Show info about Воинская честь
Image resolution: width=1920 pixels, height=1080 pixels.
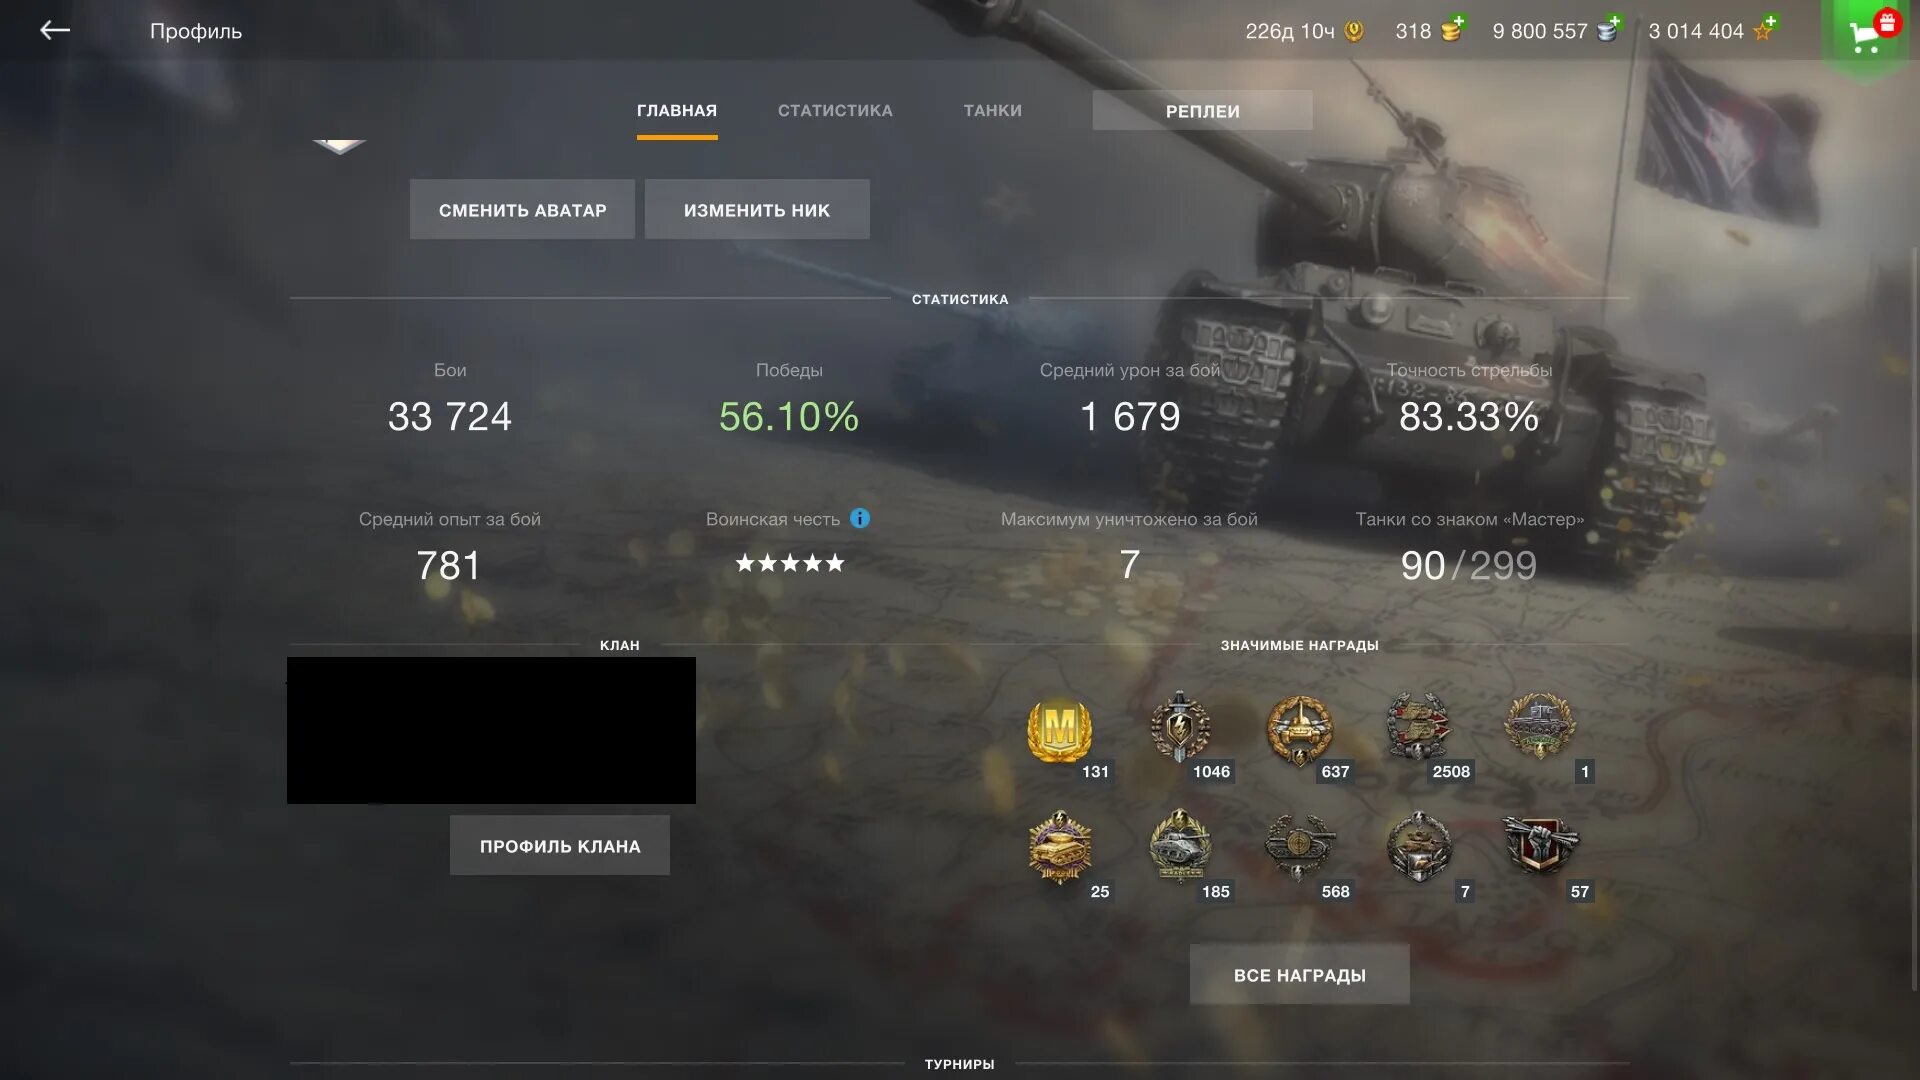pos(860,518)
